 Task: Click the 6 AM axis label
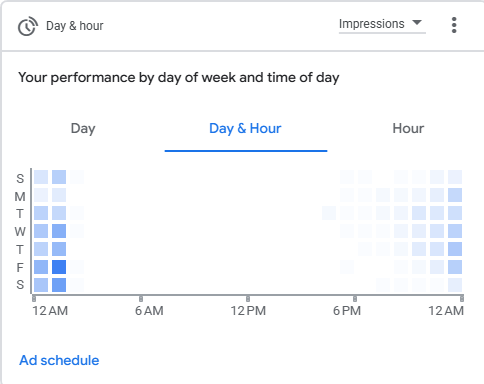click(x=149, y=311)
